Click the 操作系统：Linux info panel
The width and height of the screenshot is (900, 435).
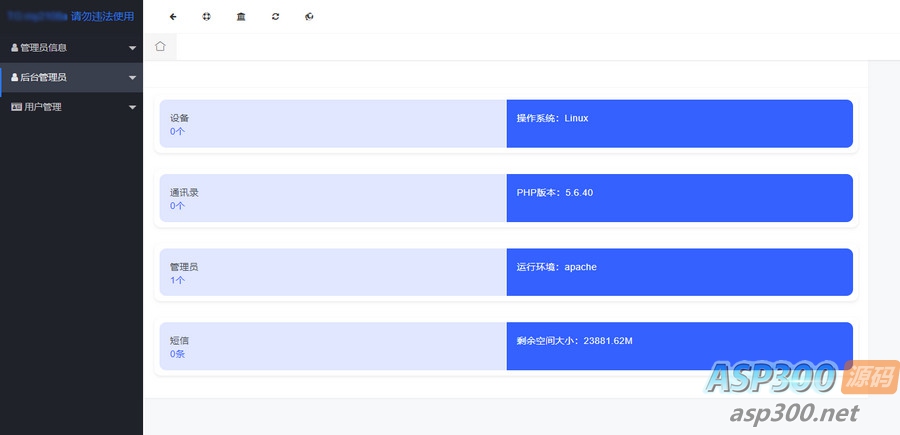click(680, 123)
